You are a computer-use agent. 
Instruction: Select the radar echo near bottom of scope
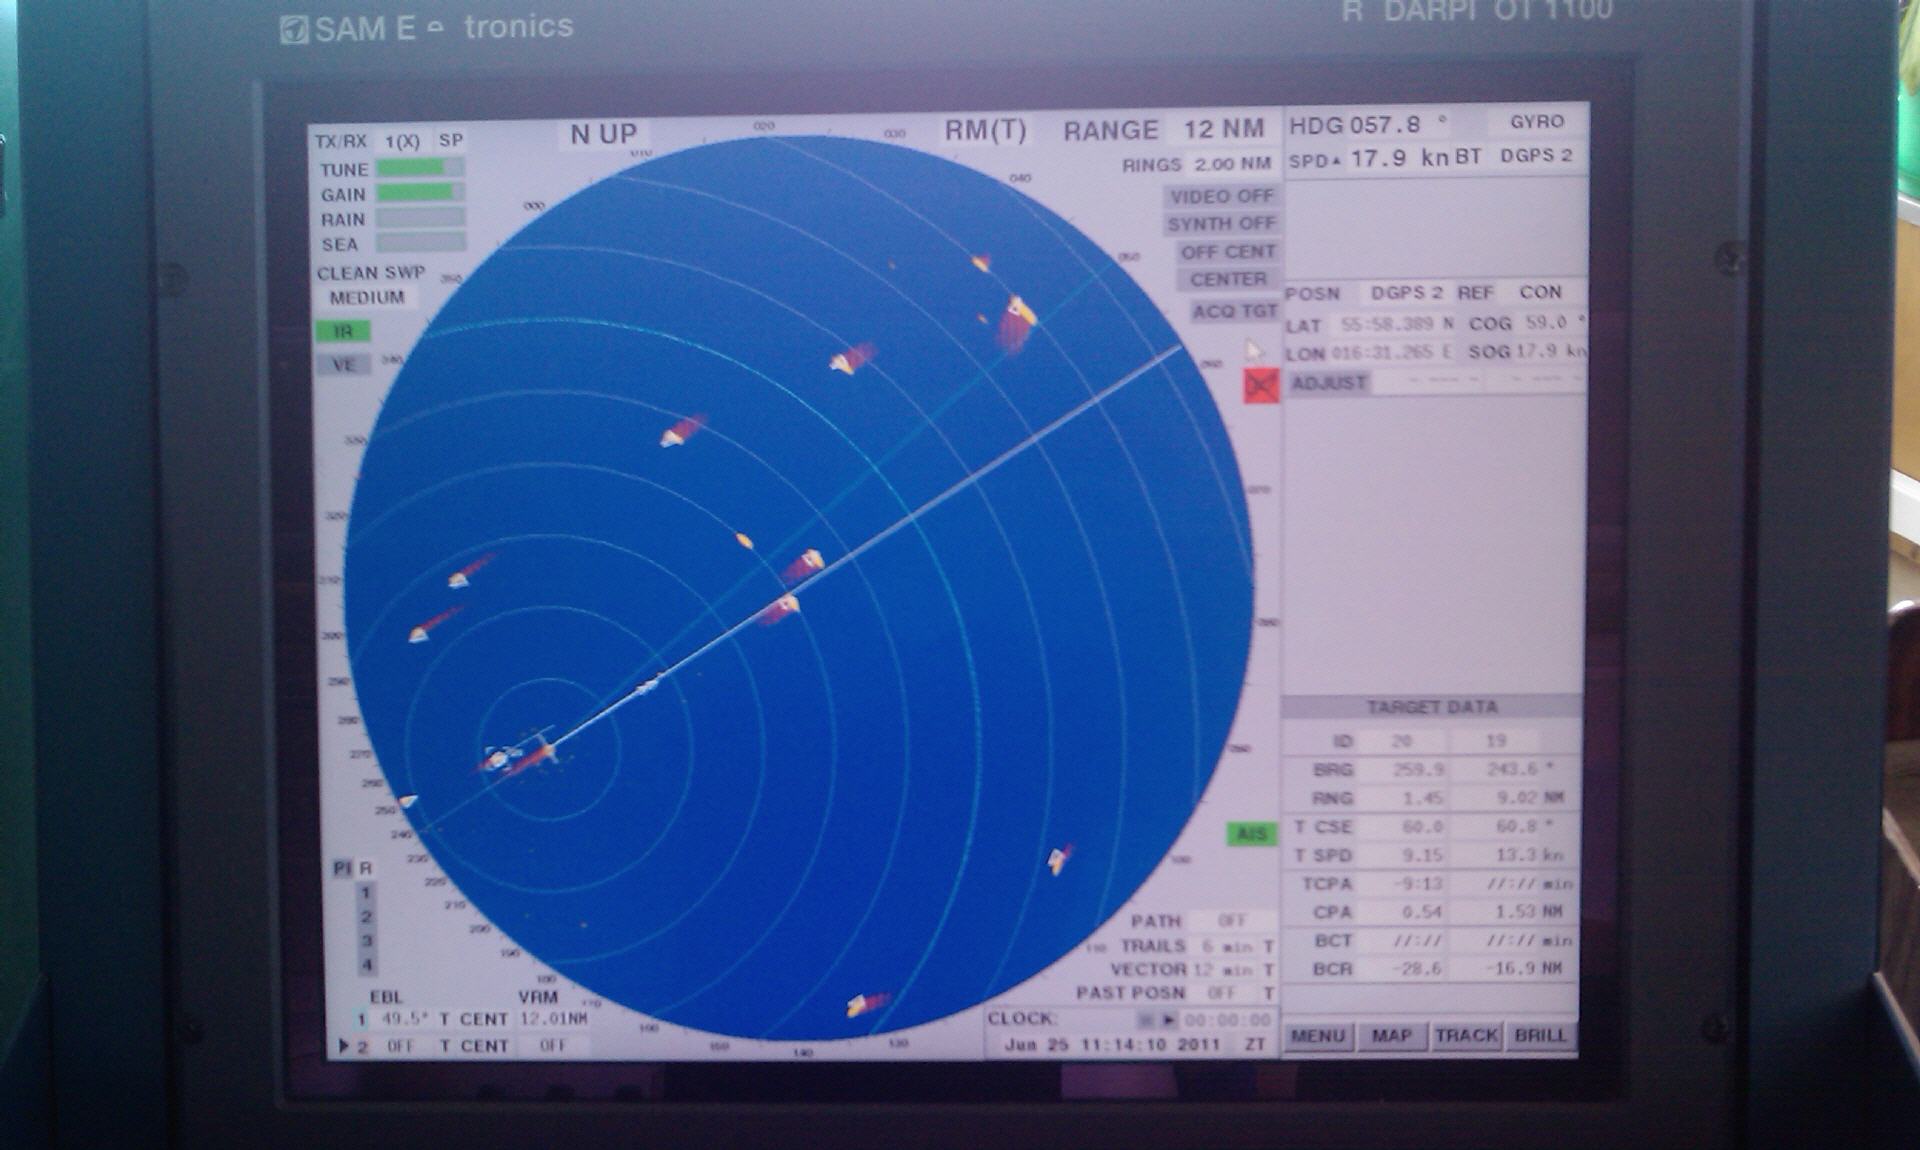click(866, 1004)
